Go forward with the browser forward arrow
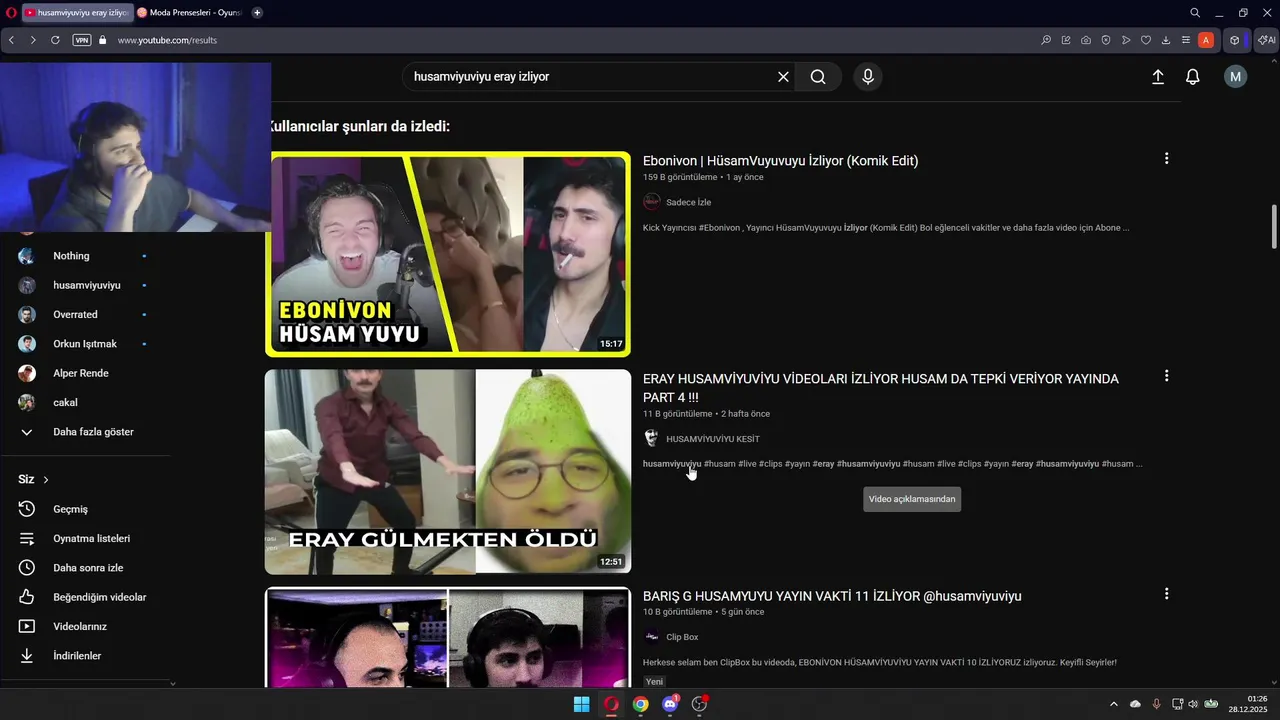Screen dimensions: 1280x720 pyautogui.click(x=33, y=40)
